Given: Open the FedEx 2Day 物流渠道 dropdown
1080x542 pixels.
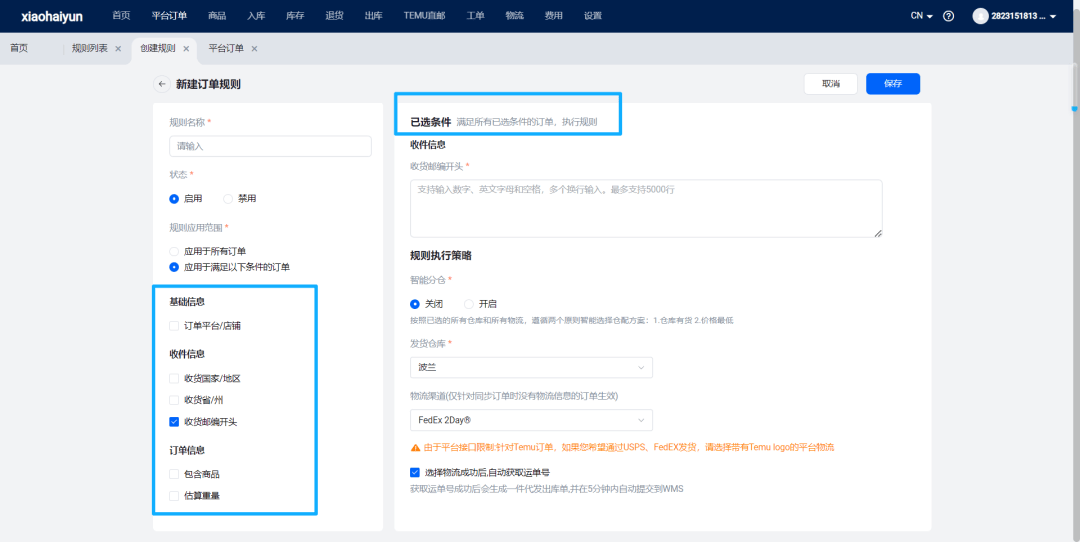Looking at the screenshot, I should [530, 420].
